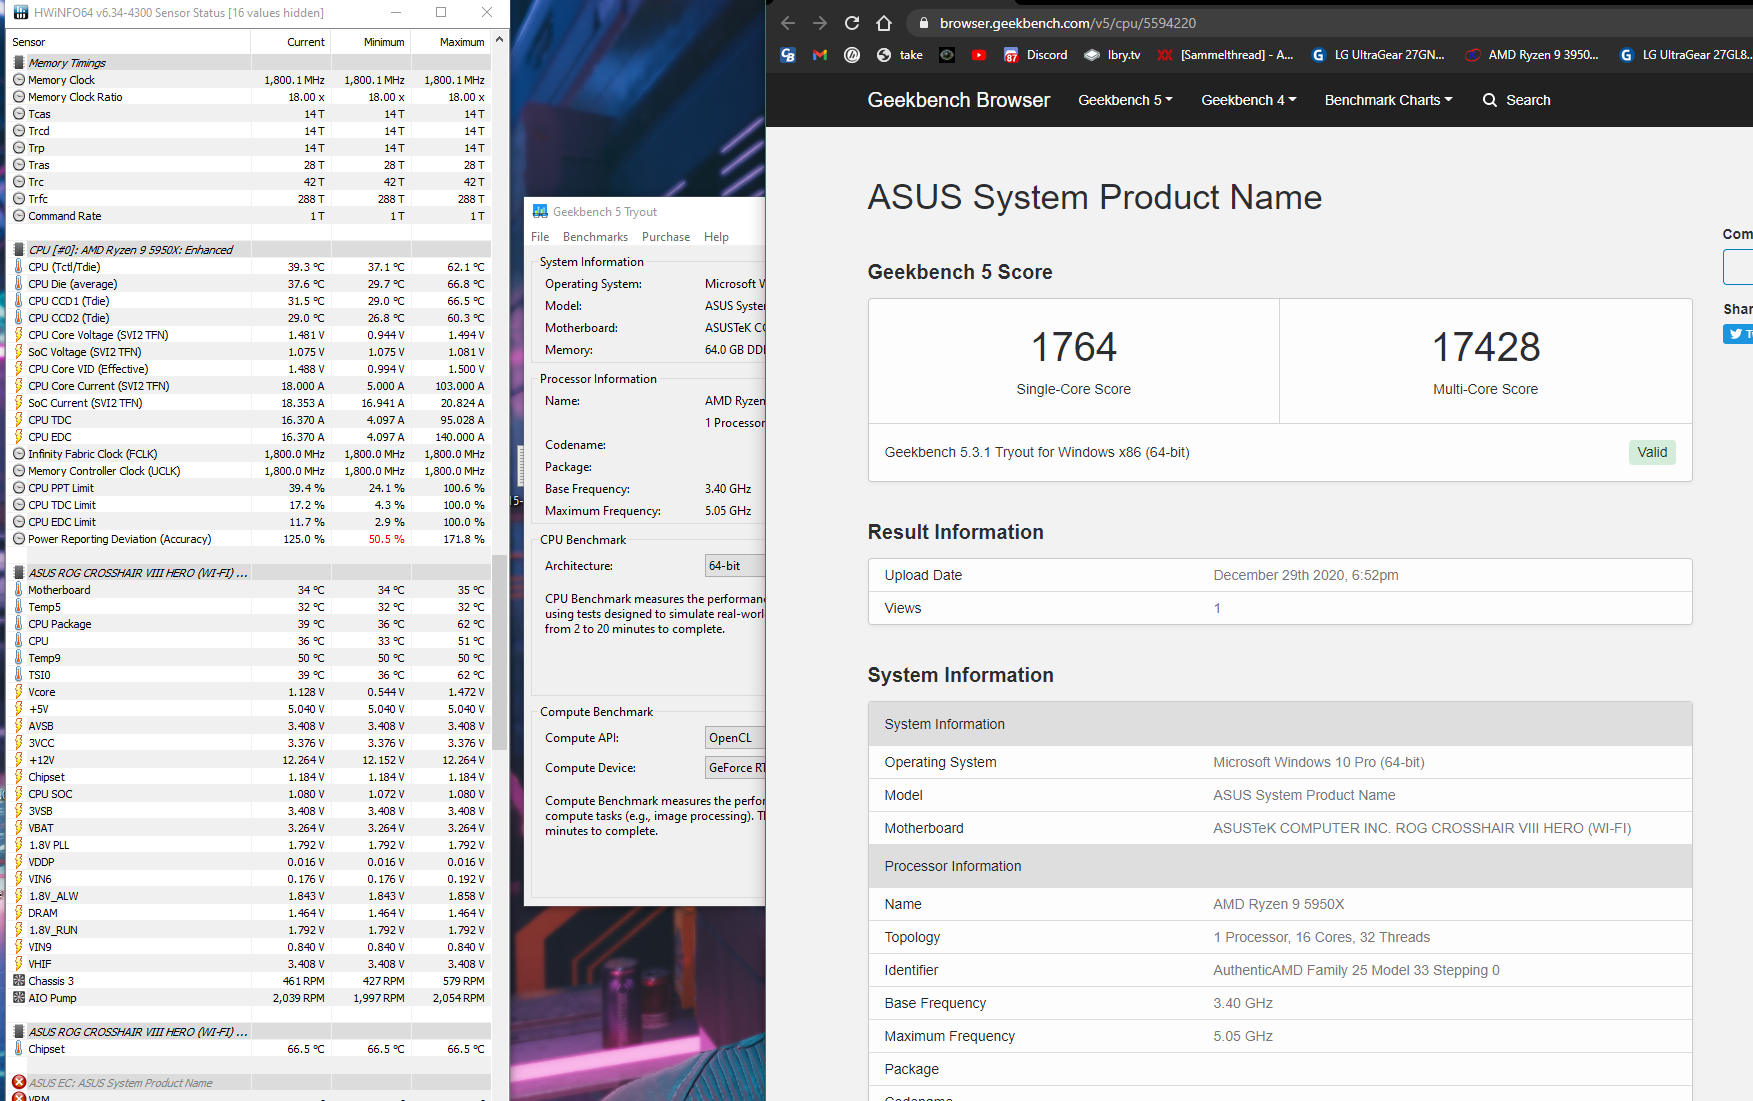1753x1101 pixels.
Task: Select the 'Power Reporting Deviation (Accuracy)' row
Action: (x=250, y=538)
